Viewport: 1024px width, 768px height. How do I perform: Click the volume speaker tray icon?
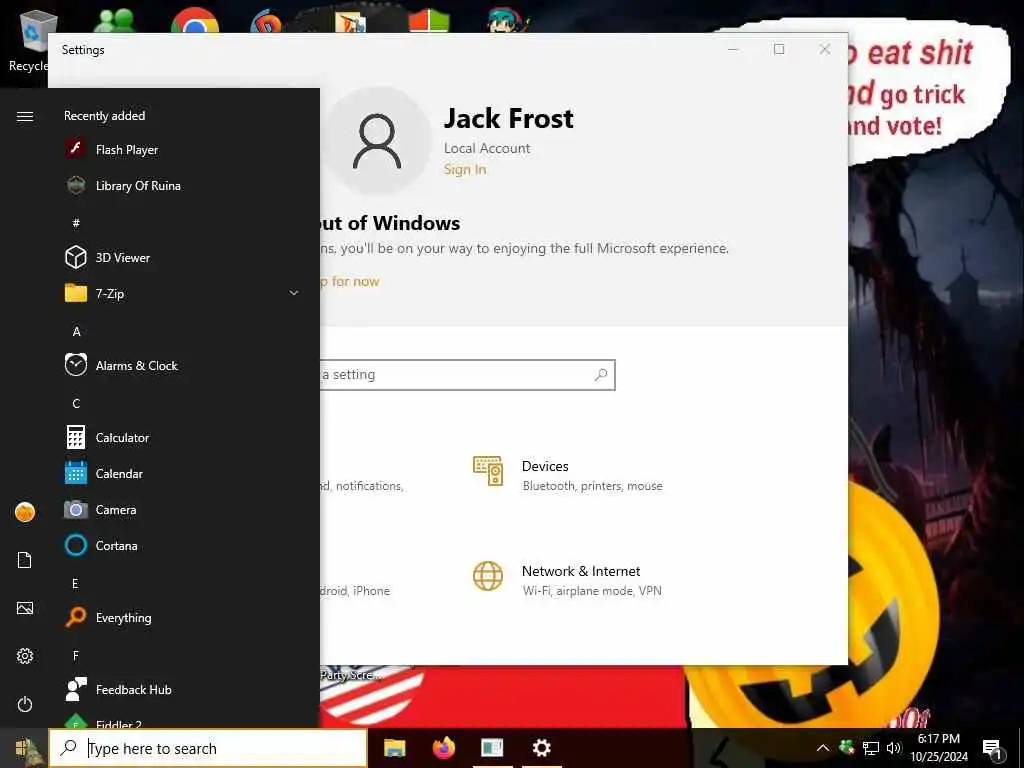(x=894, y=748)
